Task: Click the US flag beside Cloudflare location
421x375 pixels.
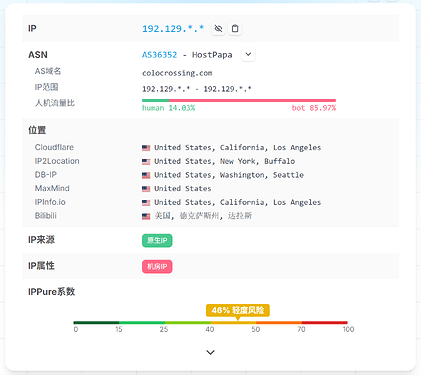Action: [x=146, y=148]
